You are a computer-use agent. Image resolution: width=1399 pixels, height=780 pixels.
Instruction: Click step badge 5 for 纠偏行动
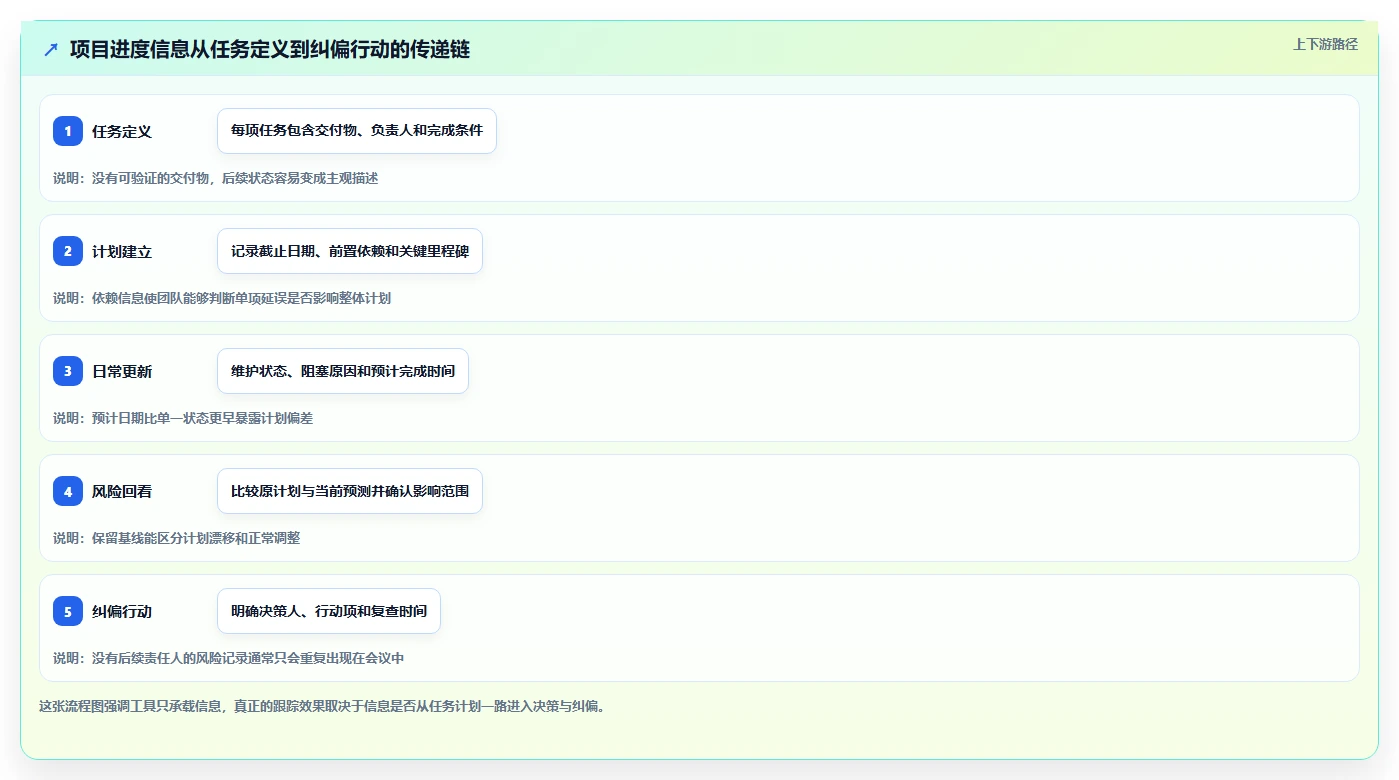(68, 611)
